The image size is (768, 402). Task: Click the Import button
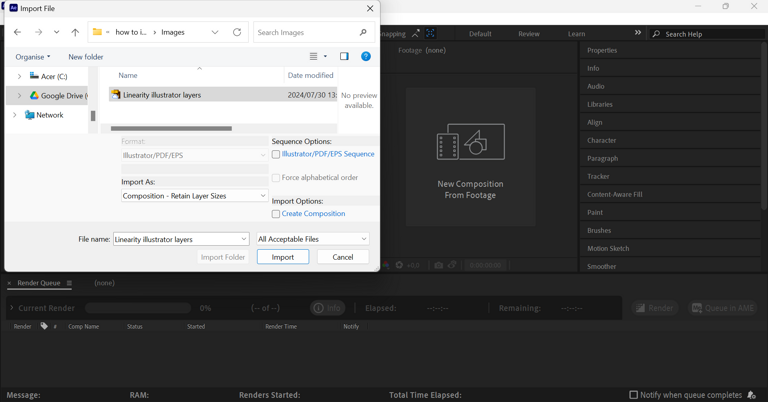(283, 257)
